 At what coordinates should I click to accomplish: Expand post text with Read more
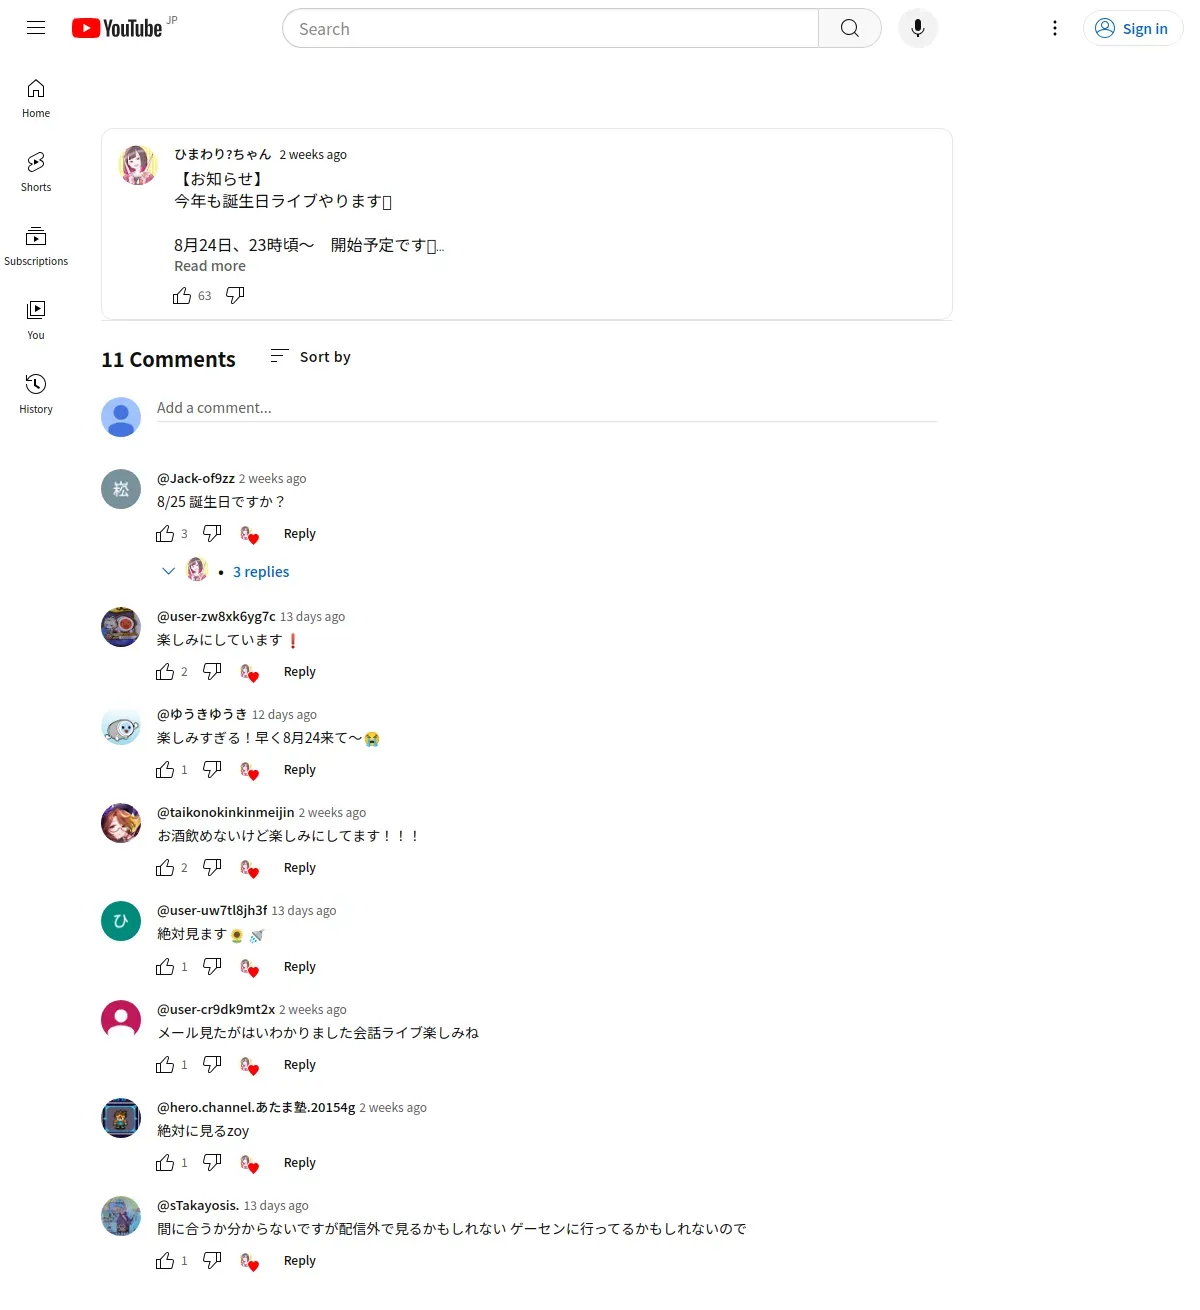tap(210, 266)
